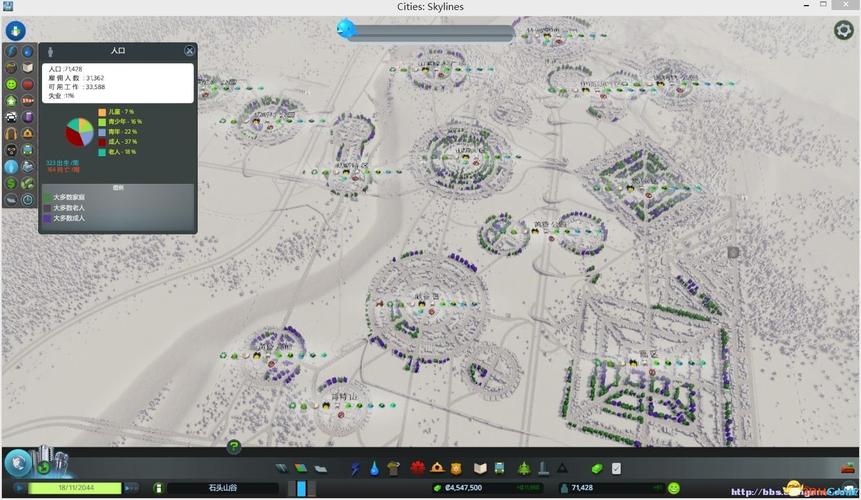This screenshot has width=861, height=500.
Task: Click the green help question mark button
Action: pyautogui.click(x=234, y=447)
